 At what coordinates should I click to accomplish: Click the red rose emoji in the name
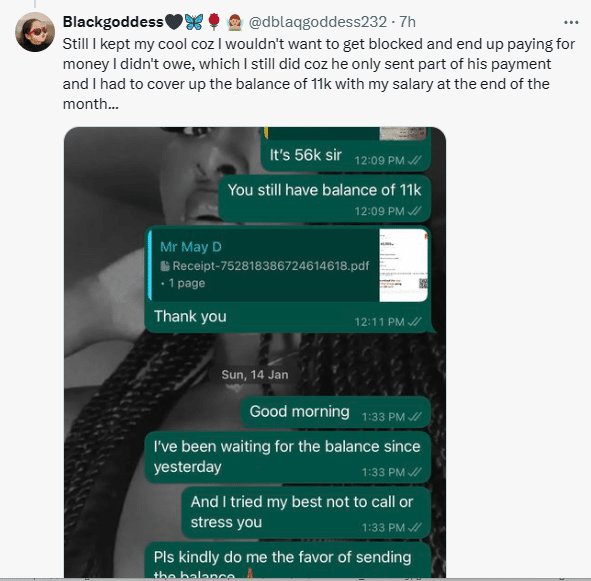click(214, 22)
